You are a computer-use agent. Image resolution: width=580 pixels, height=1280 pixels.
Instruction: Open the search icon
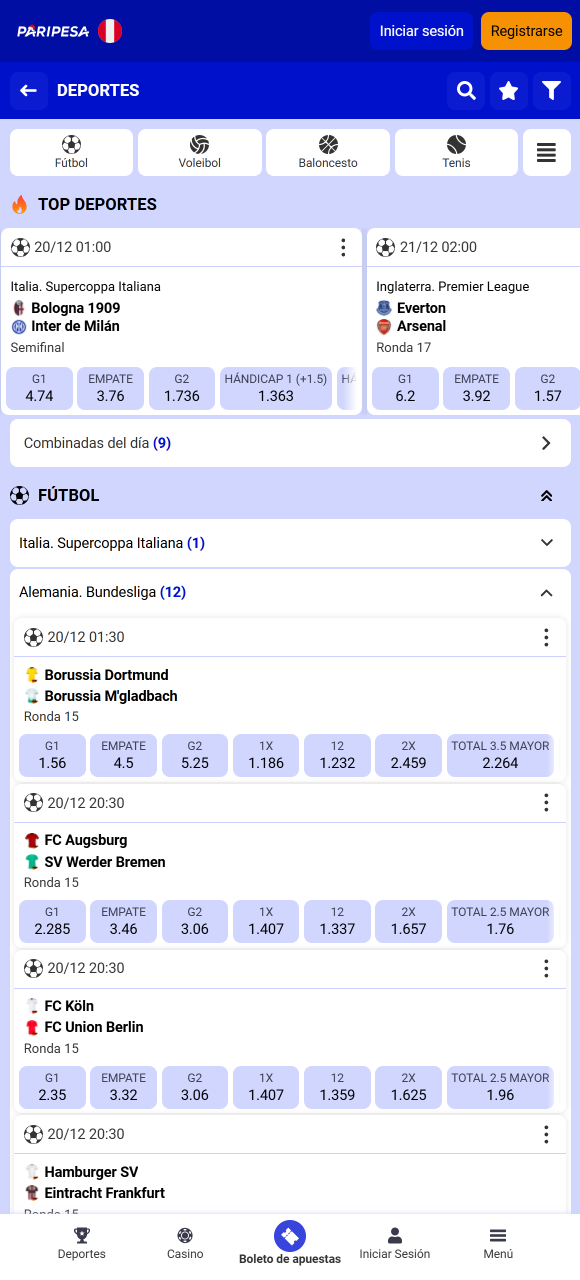(465, 90)
